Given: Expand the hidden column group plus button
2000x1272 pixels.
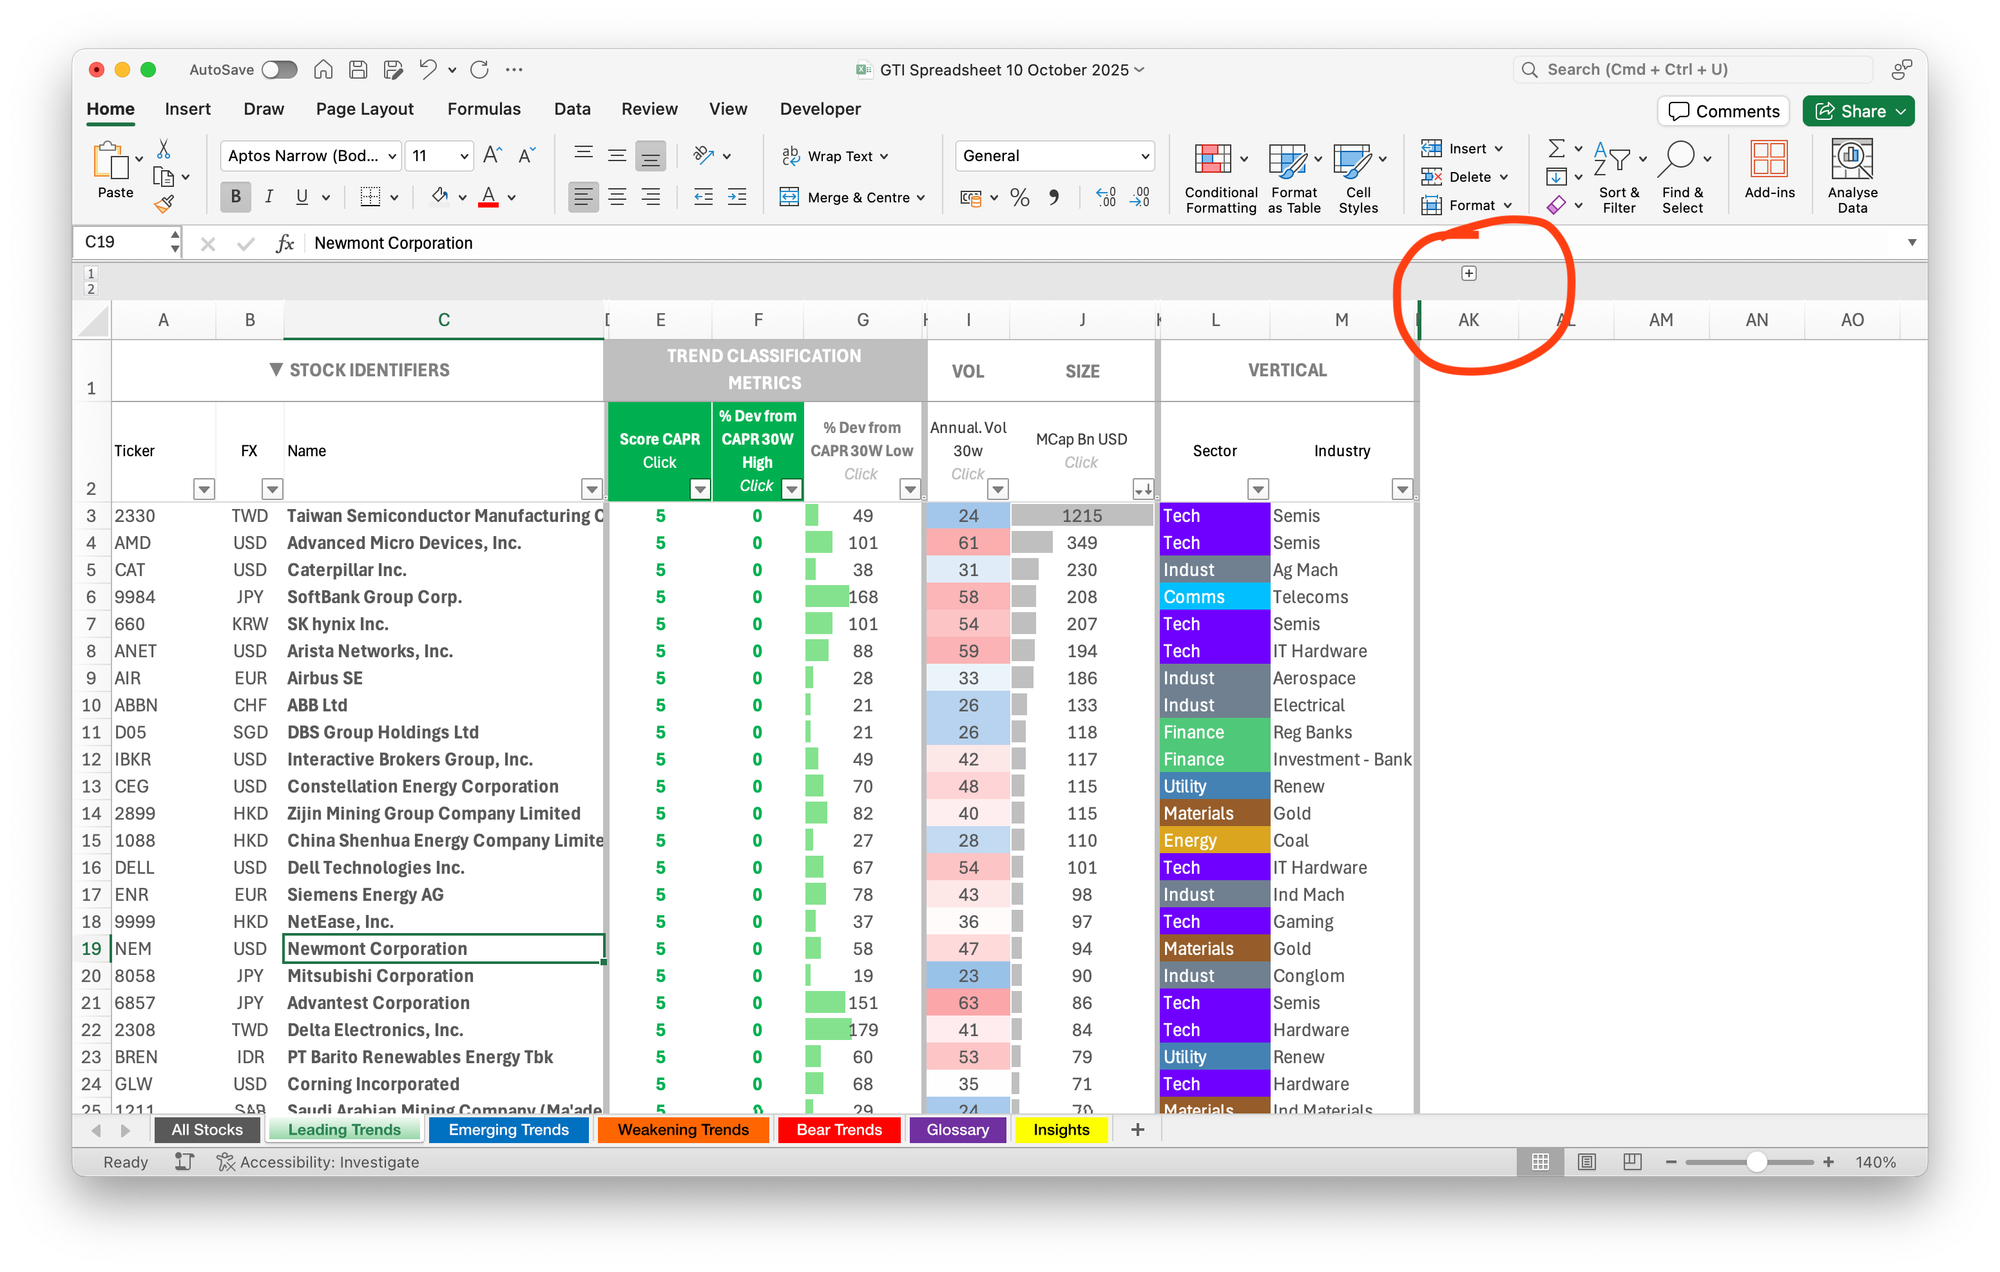Looking at the screenshot, I should [x=1468, y=273].
